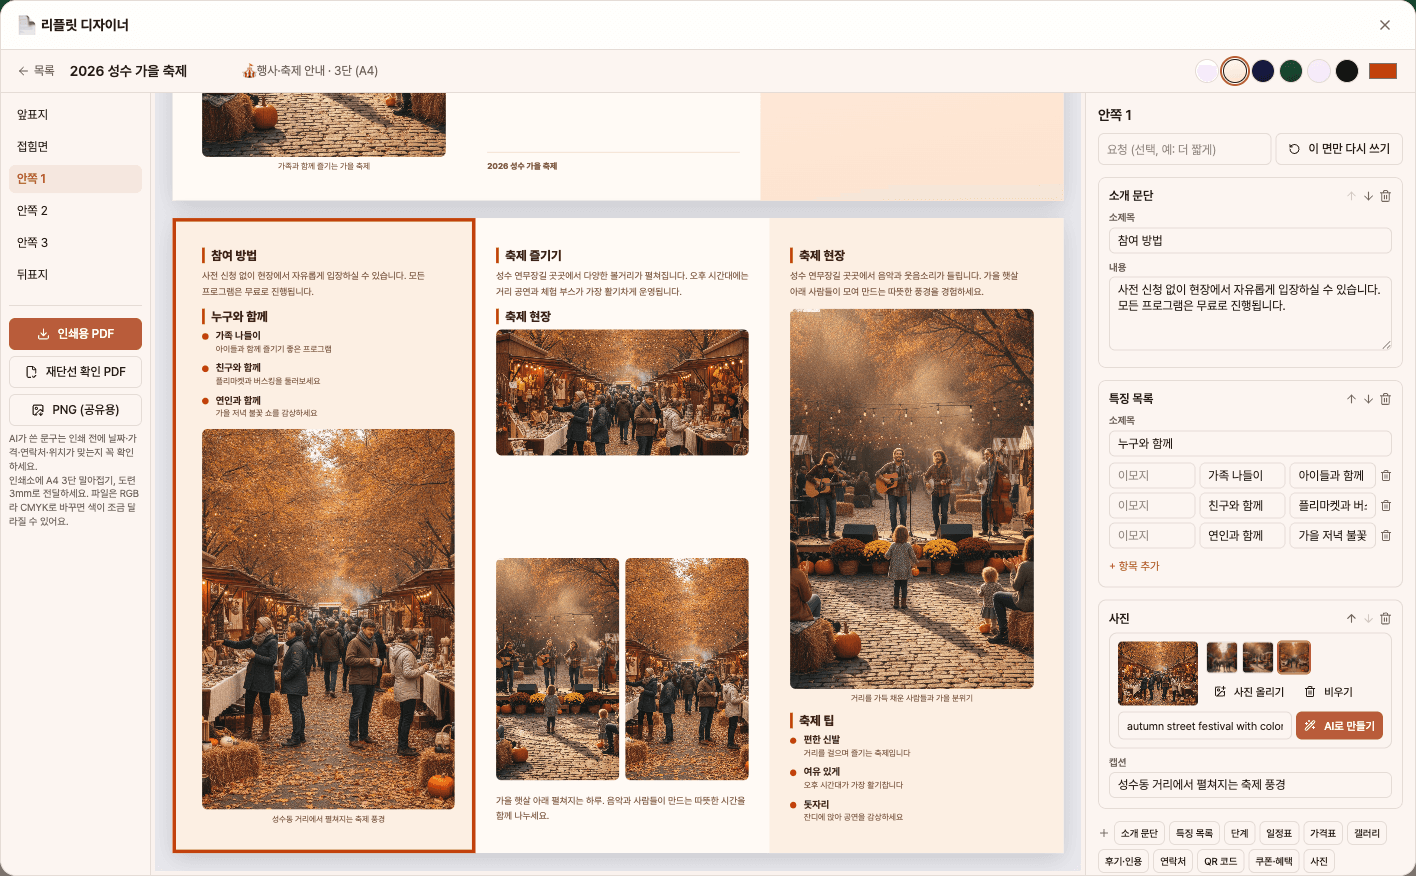Generate an image with AI로 만들기
The image size is (1416, 876).
(x=1339, y=726)
